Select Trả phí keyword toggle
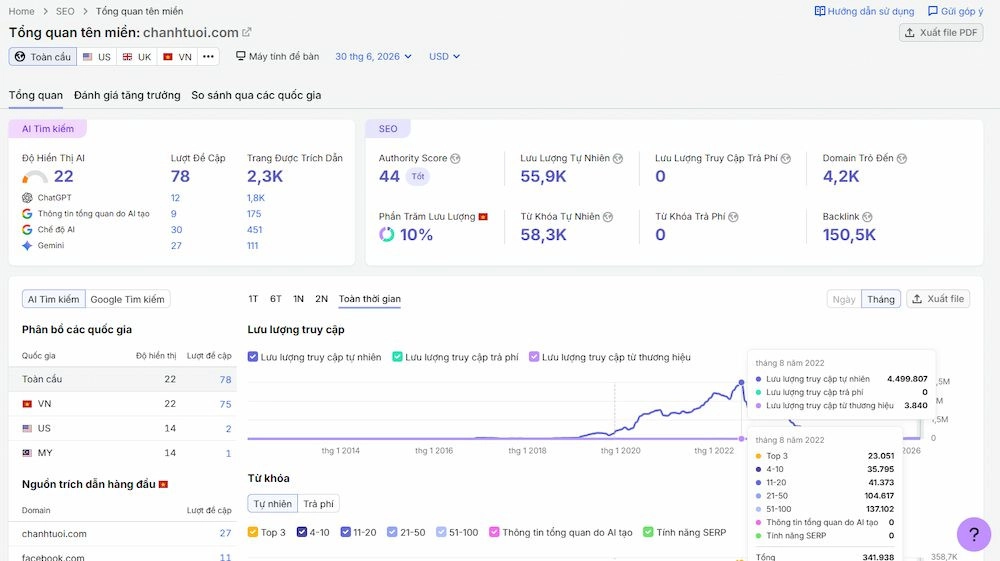The image size is (1000, 561). [318, 504]
